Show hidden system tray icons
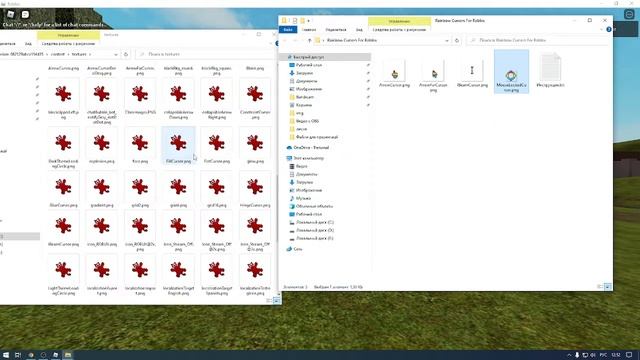This screenshot has width=640, height=360. (569, 355)
